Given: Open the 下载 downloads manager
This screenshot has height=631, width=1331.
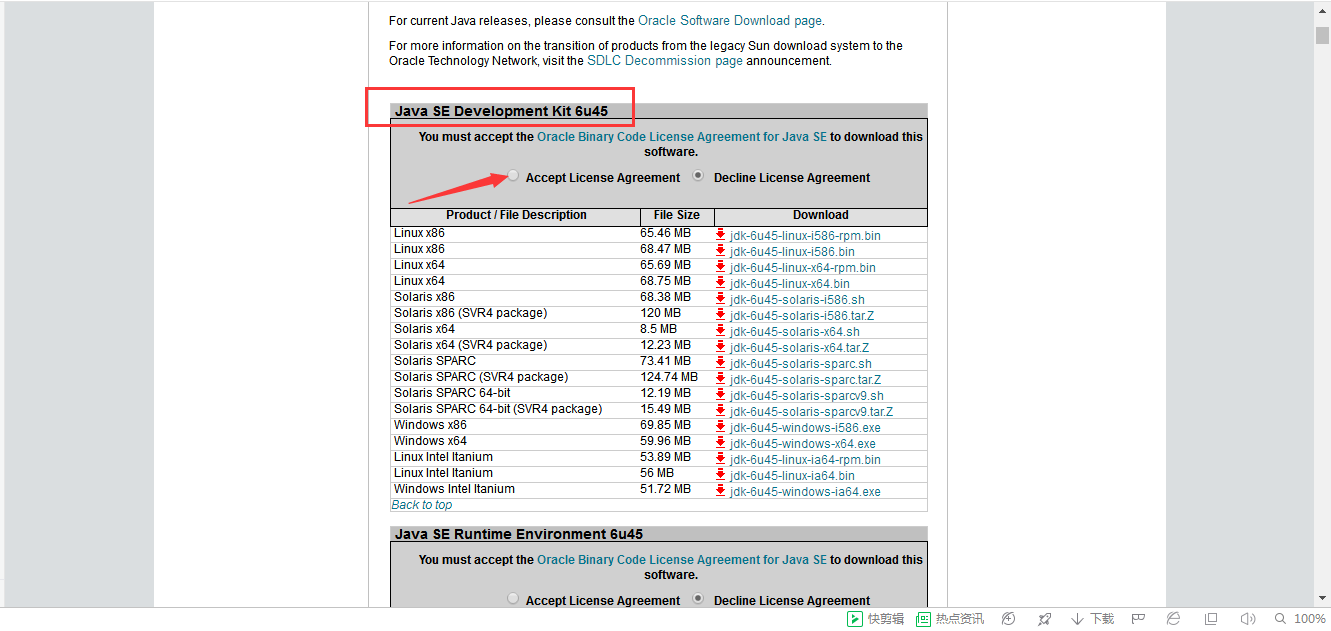Looking at the screenshot, I should 1092,619.
